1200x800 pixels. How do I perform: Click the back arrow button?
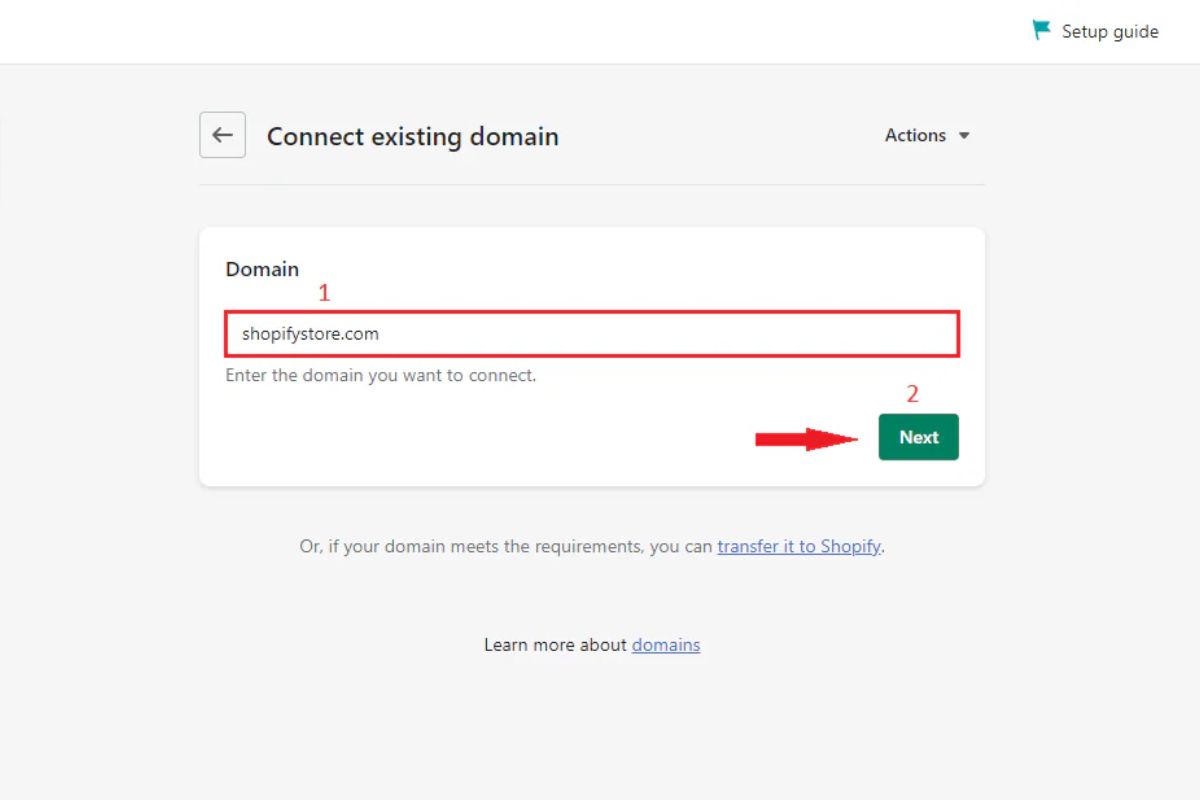click(x=222, y=135)
